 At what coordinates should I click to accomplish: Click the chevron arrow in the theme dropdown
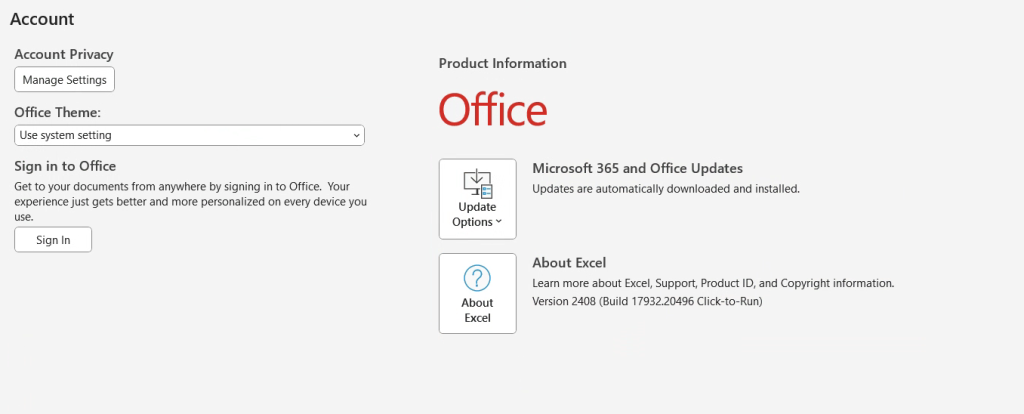click(x=356, y=135)
